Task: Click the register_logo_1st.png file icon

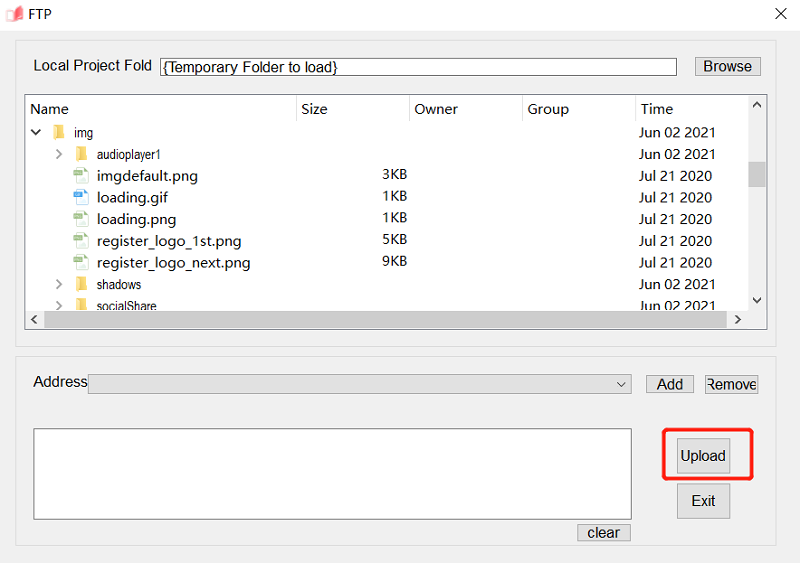Action: pyautogui.click(x=81, y=241)
